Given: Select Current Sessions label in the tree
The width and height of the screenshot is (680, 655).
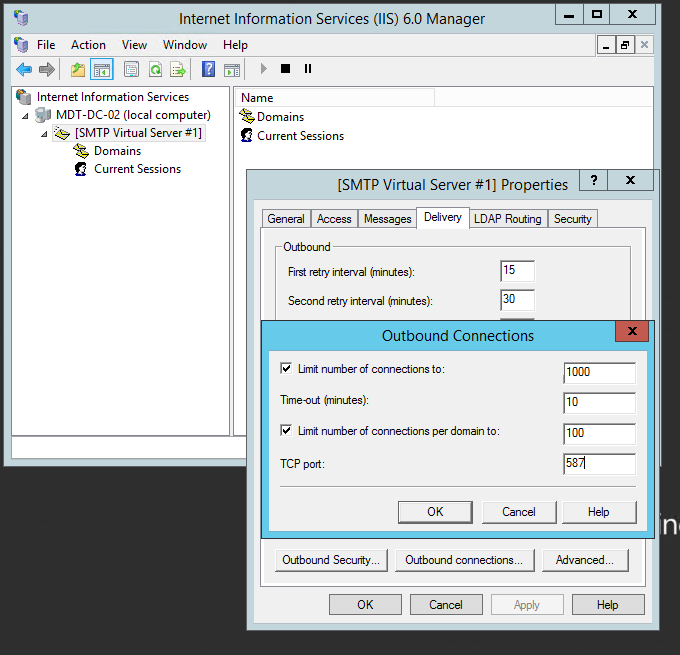Looking at the screenshot, I should (137, 169).
